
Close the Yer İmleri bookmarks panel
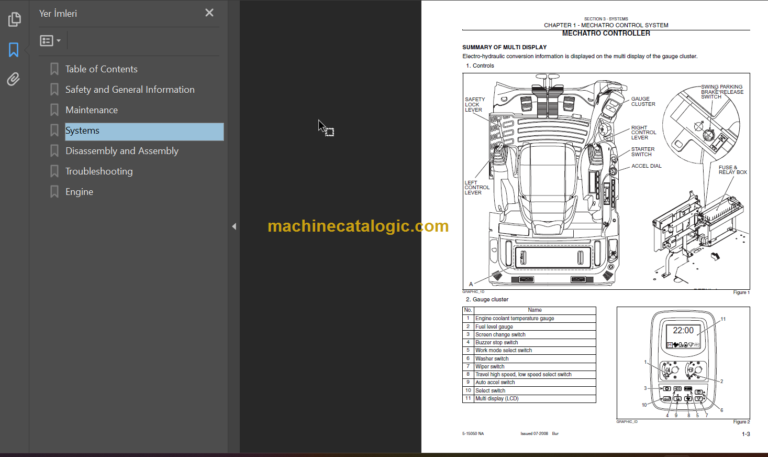tap(209, 13)
